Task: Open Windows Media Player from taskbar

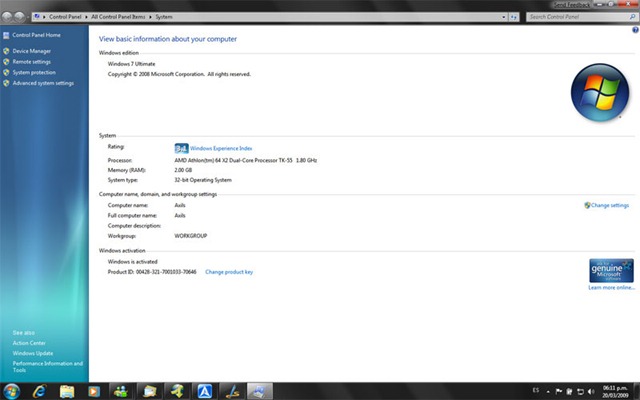Action: click(x=94, y=391)
